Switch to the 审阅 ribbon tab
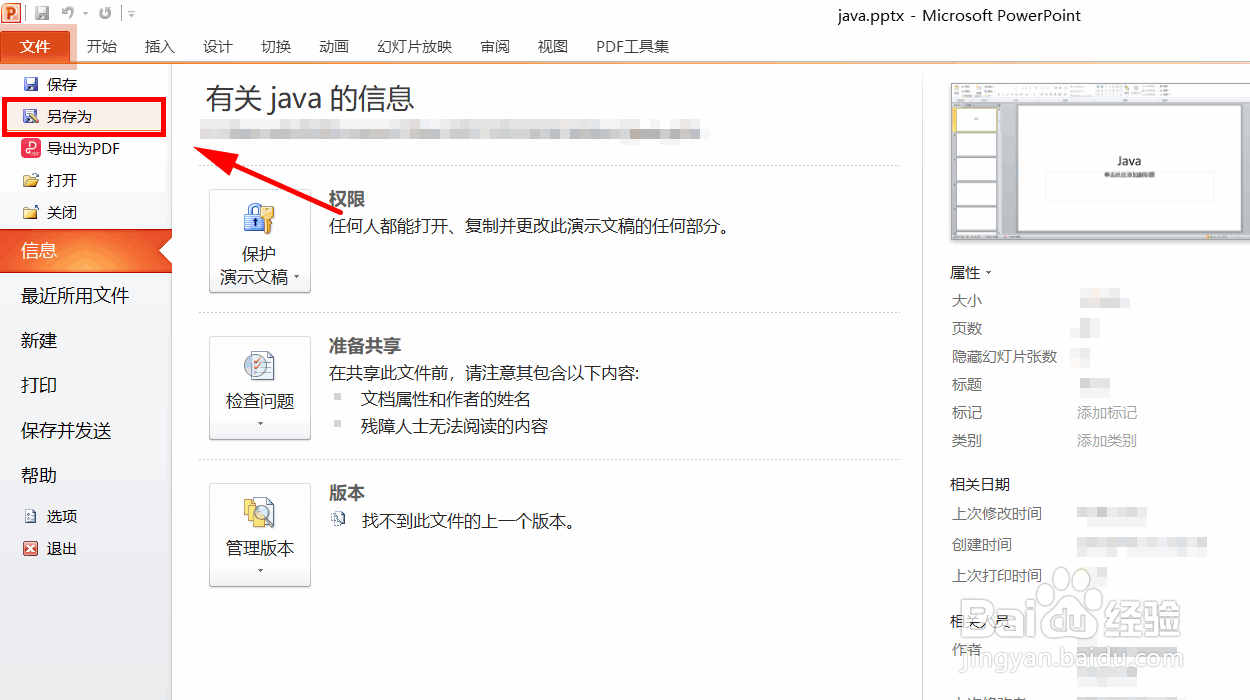This screenshot has width=1250, height=700. click(495, 46)
